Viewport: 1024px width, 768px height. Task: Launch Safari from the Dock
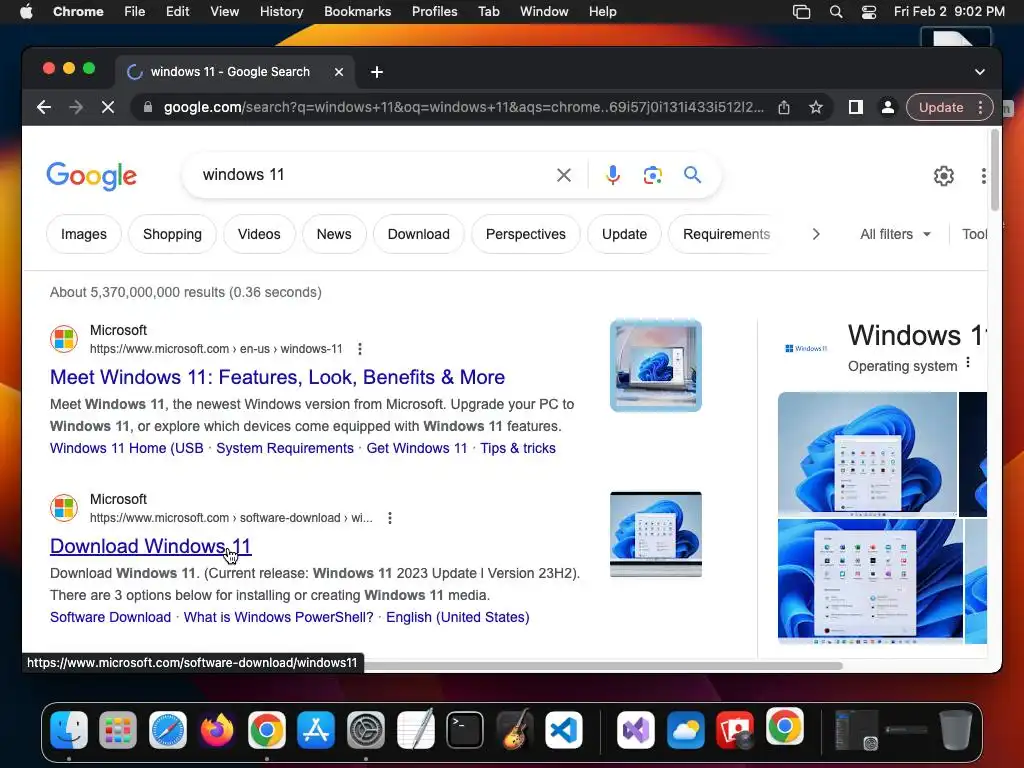click(168, 729)
